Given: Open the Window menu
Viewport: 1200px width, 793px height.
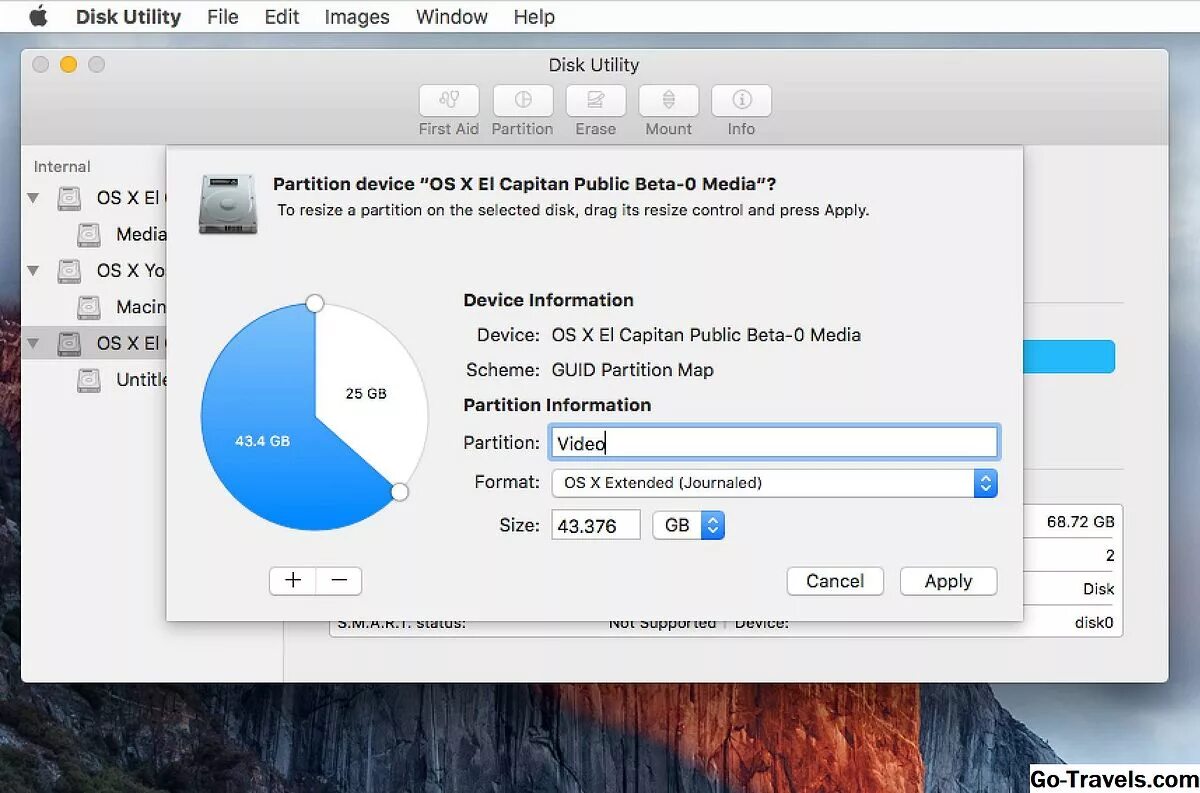Looking at the screenshot, I should click(451, 16).
